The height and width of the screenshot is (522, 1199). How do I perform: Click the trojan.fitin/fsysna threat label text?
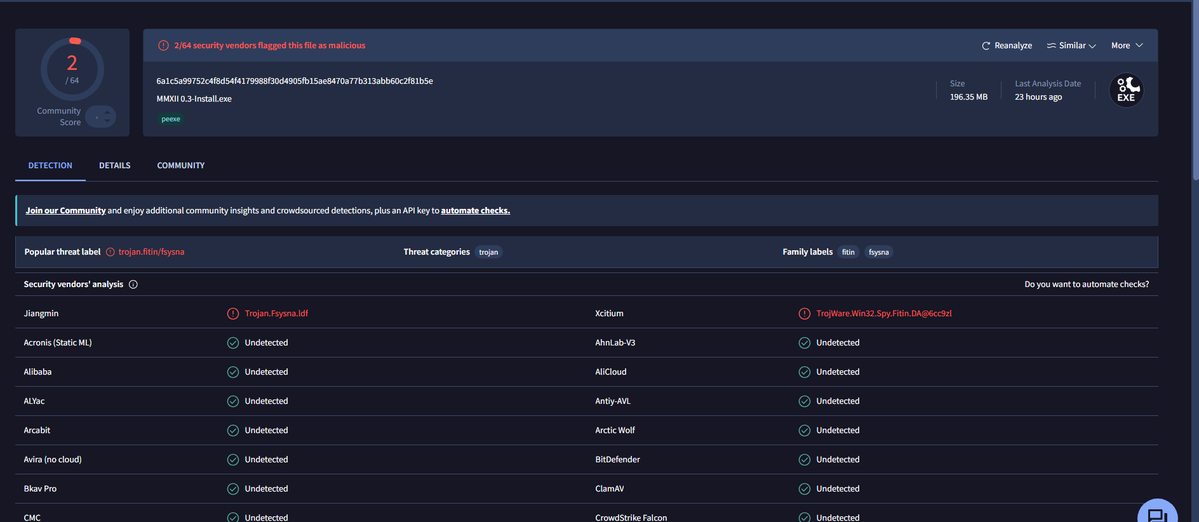click(x=151, y=251)
